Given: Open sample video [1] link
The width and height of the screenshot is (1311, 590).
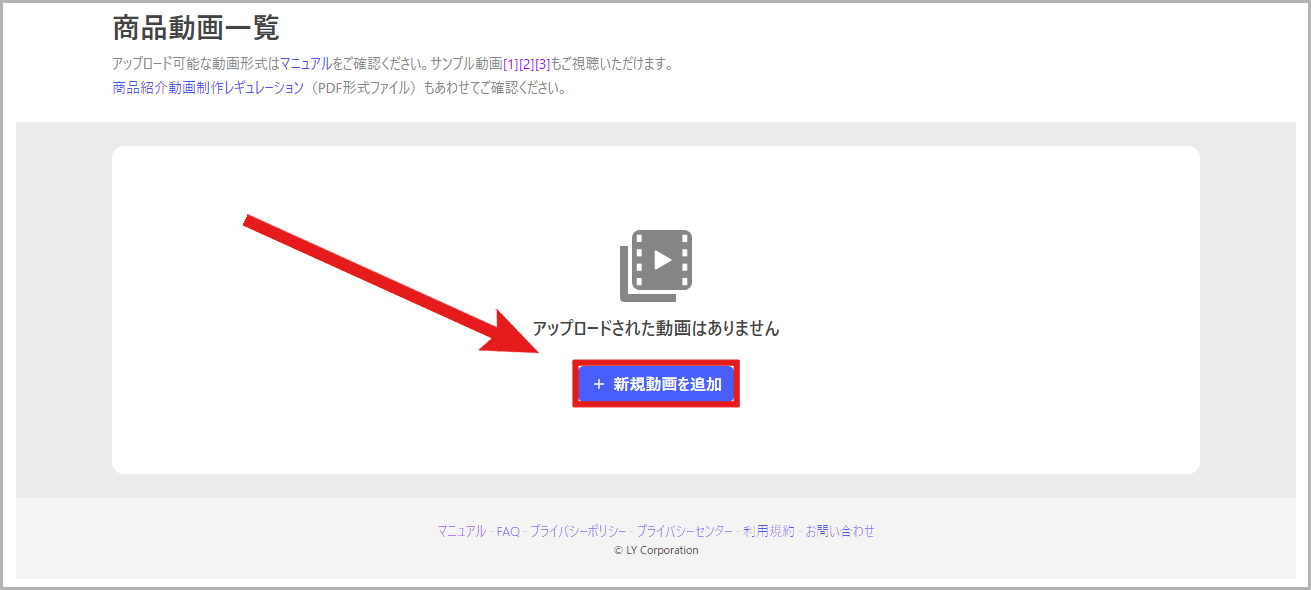Looking at the screenshot, I should click(511, 64).
